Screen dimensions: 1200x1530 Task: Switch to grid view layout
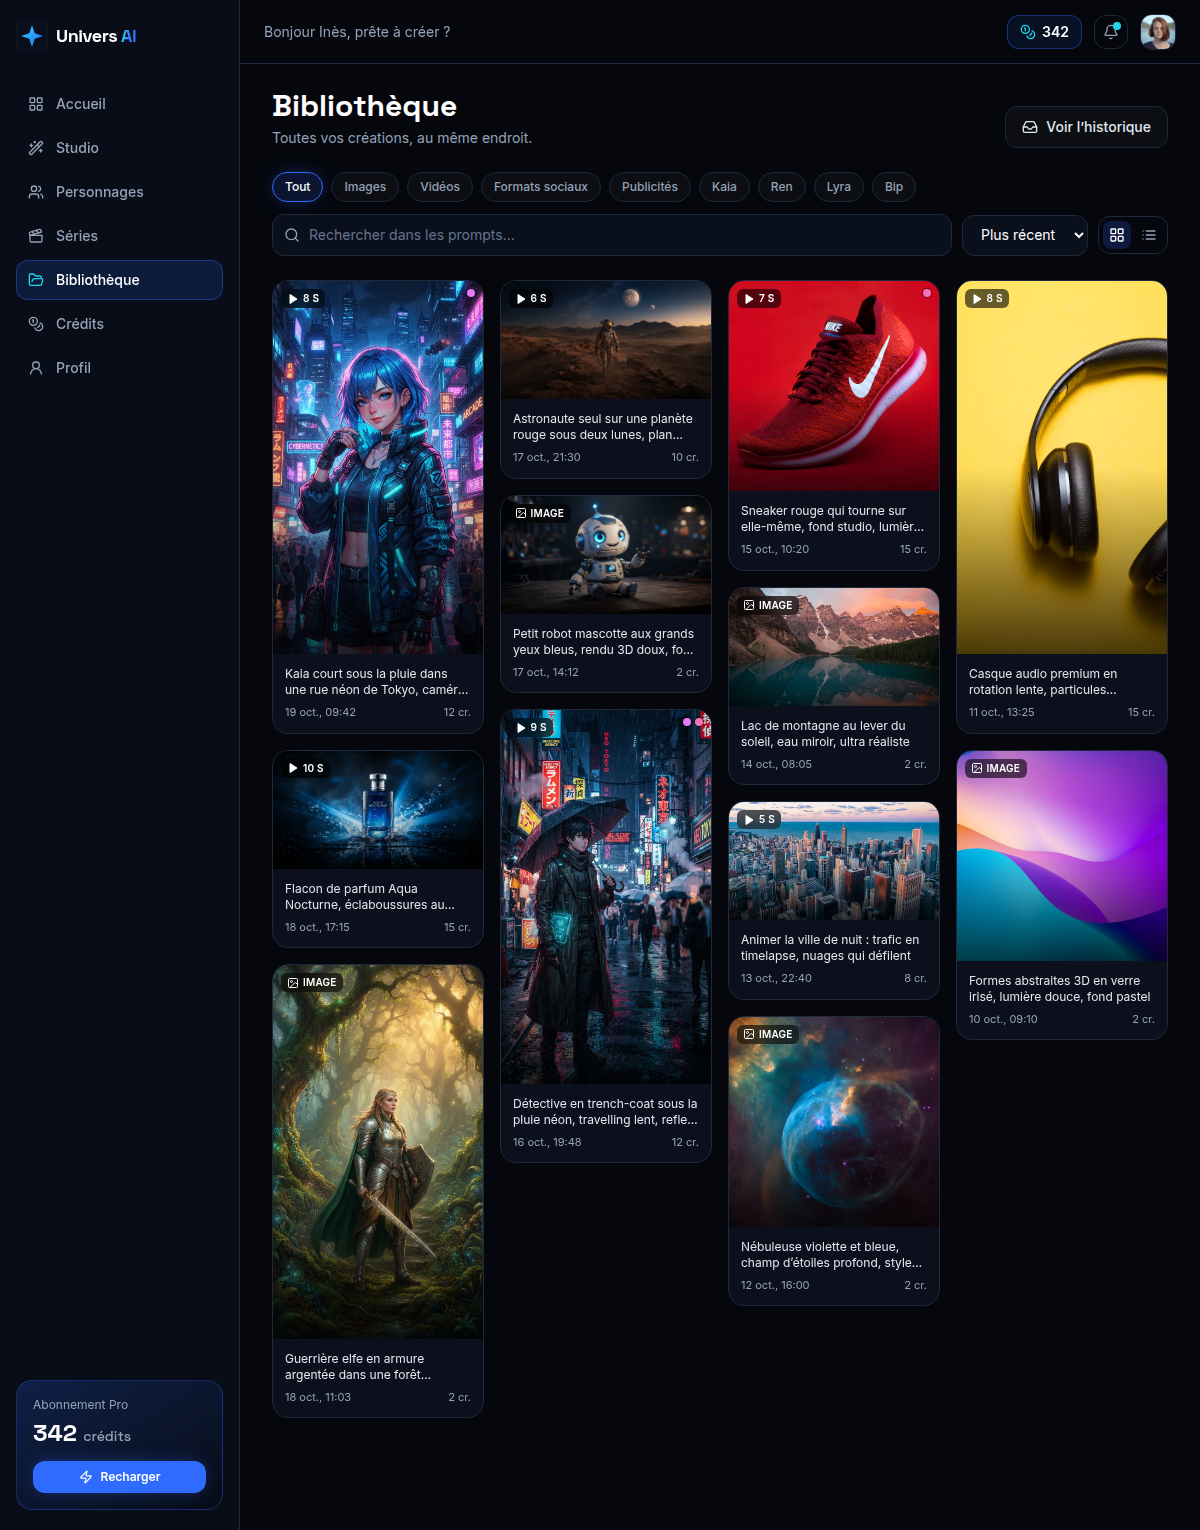tap(1117, 235)
